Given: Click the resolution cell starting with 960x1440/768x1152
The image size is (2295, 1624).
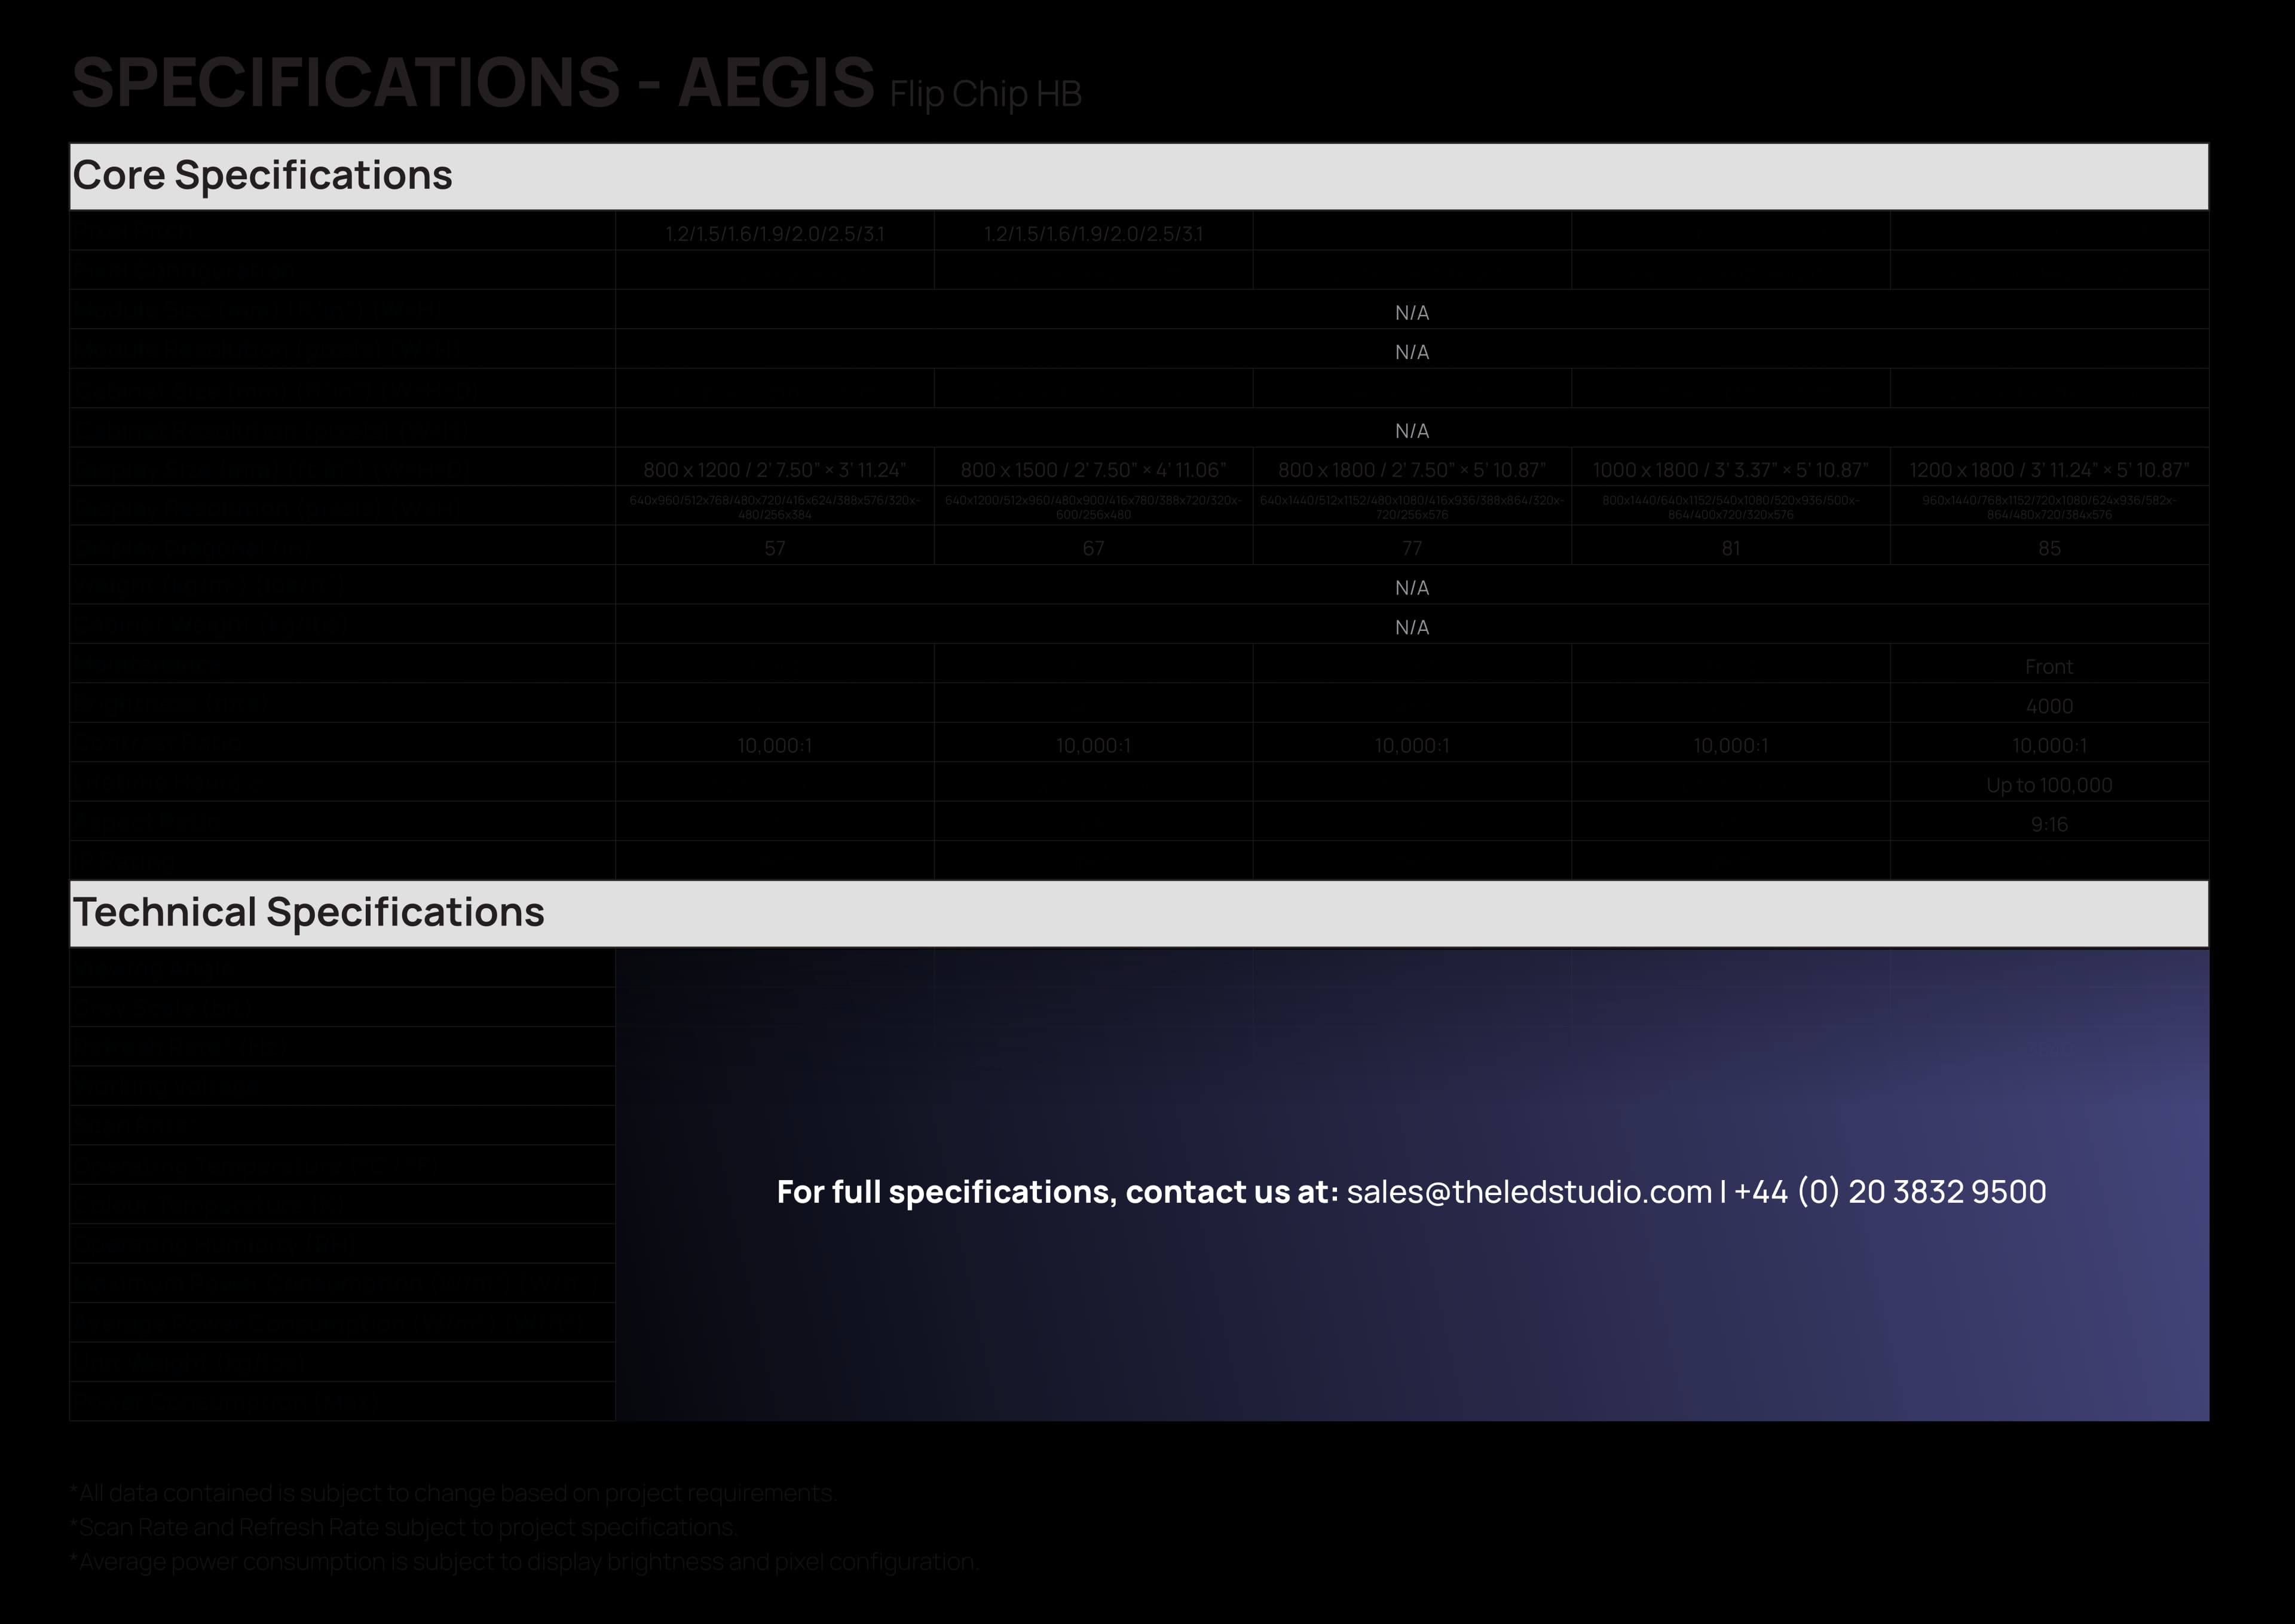Looking at the screenshot, I should pos(2049,507).
